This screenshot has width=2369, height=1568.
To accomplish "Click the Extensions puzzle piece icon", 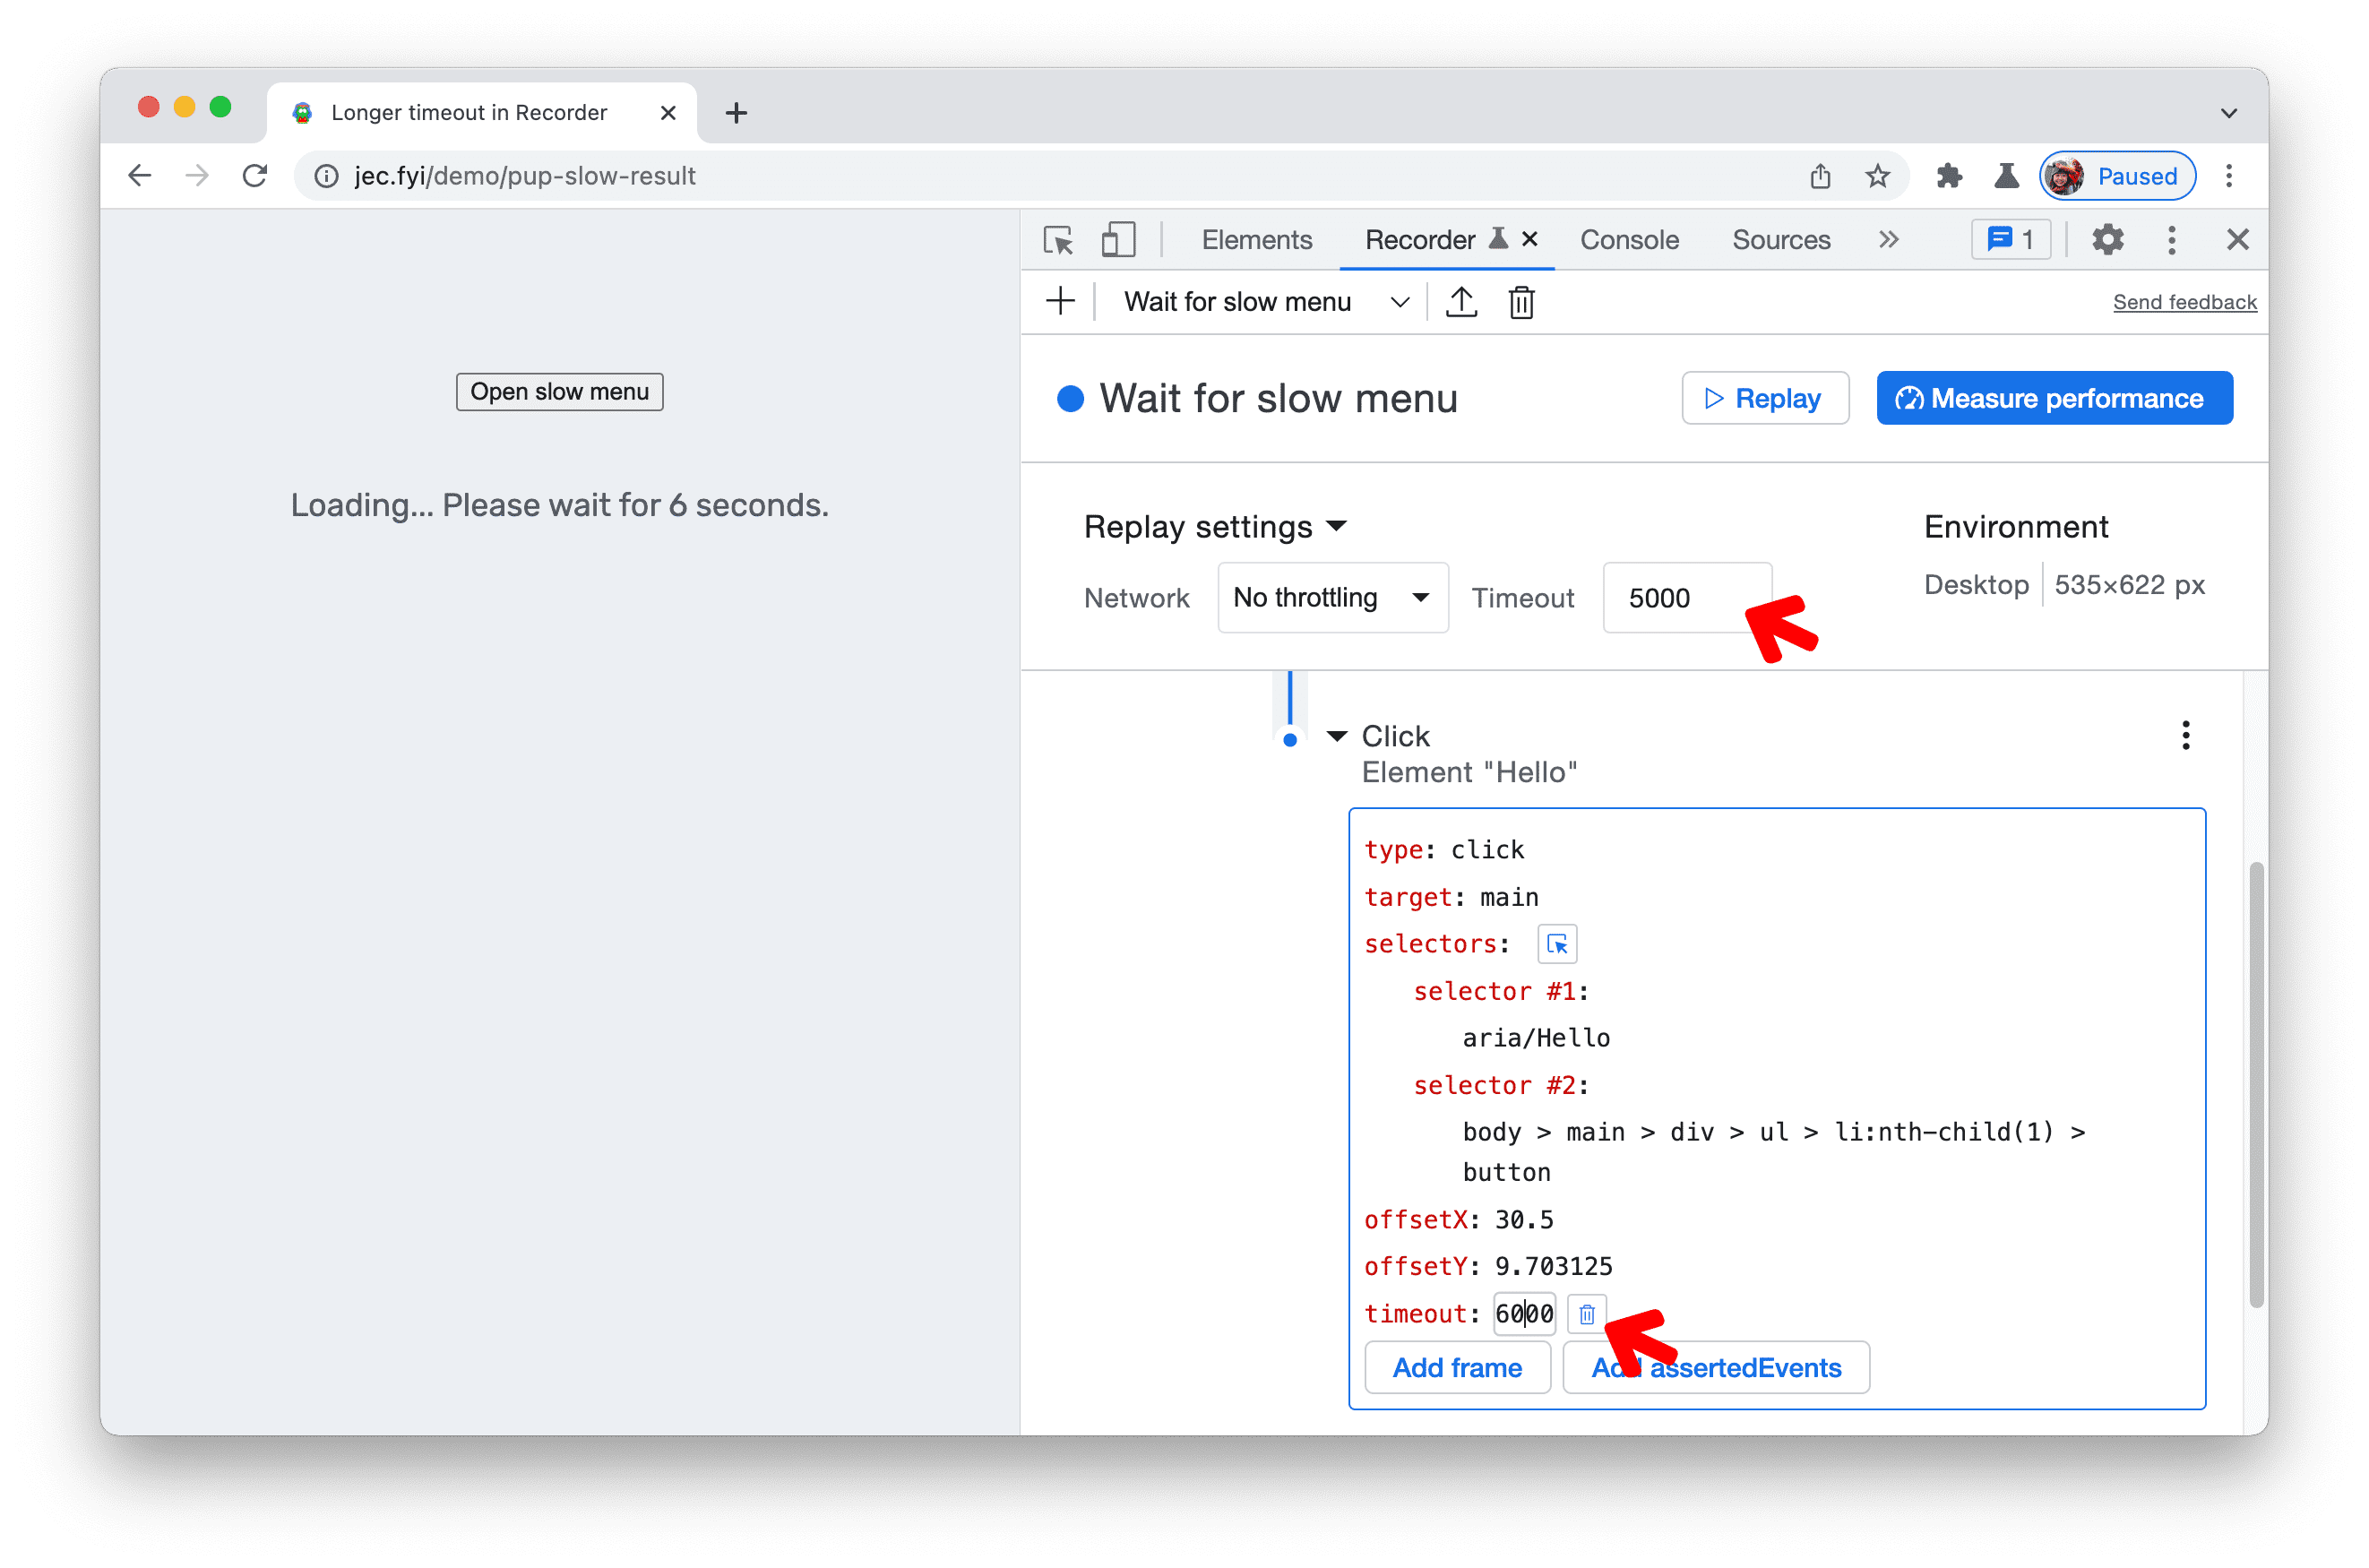I will [x=1945, y=177].
